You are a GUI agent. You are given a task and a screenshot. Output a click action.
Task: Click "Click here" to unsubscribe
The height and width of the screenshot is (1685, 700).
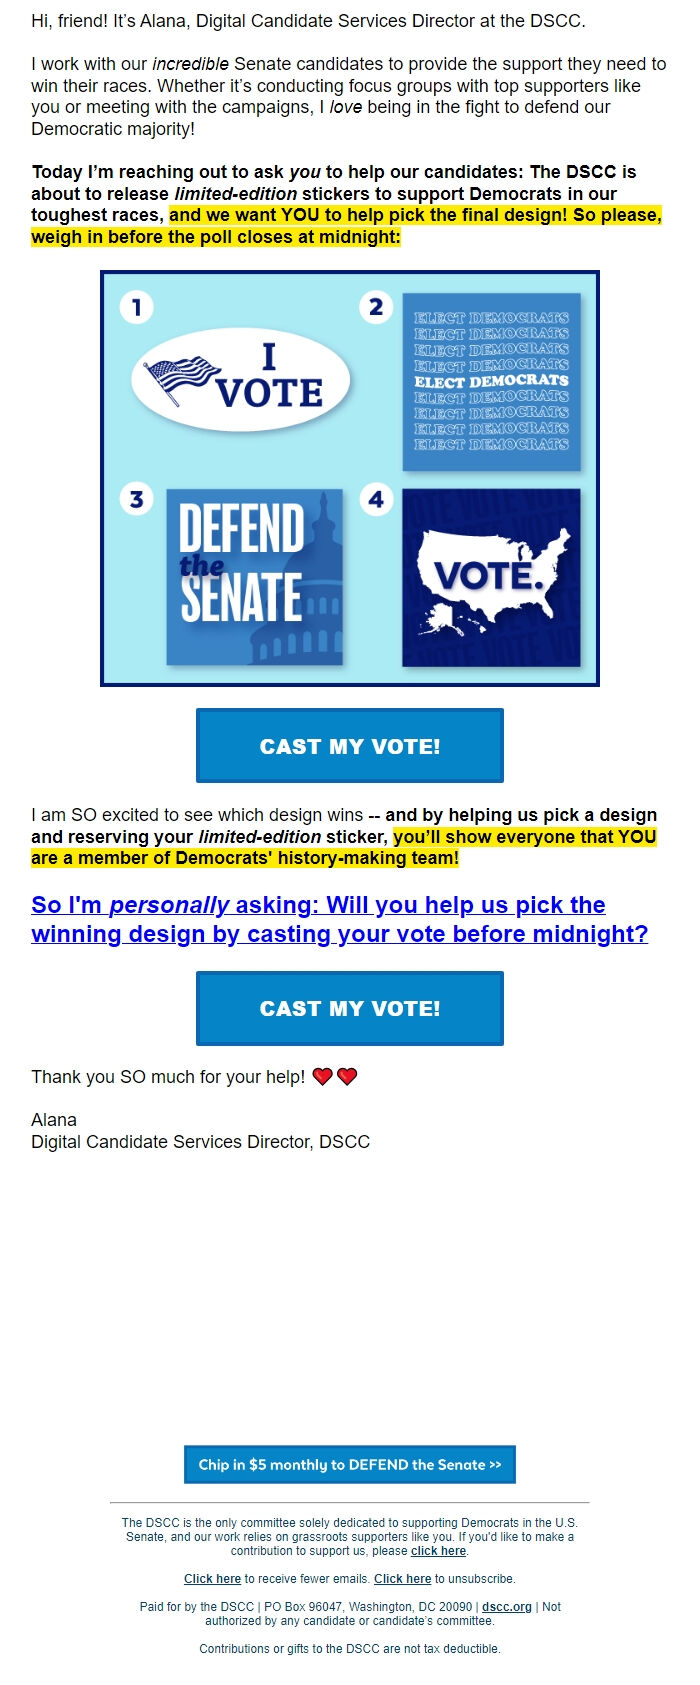pyautogui.click(x=402, y=1579)
